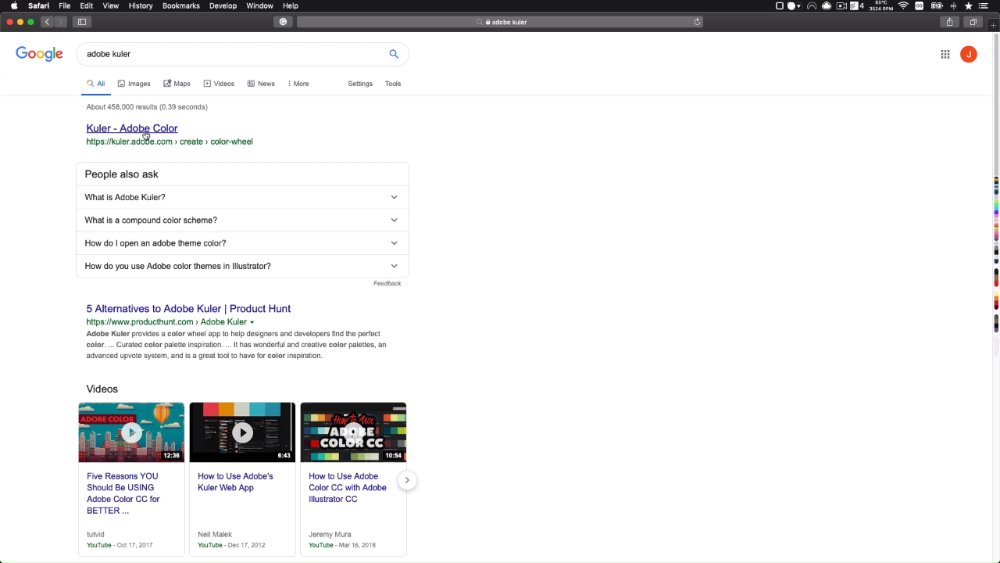Image resolution: width=1000 pixels, height=563 pixels.
Task: Open the View menu
Action: tap(110, 6)
